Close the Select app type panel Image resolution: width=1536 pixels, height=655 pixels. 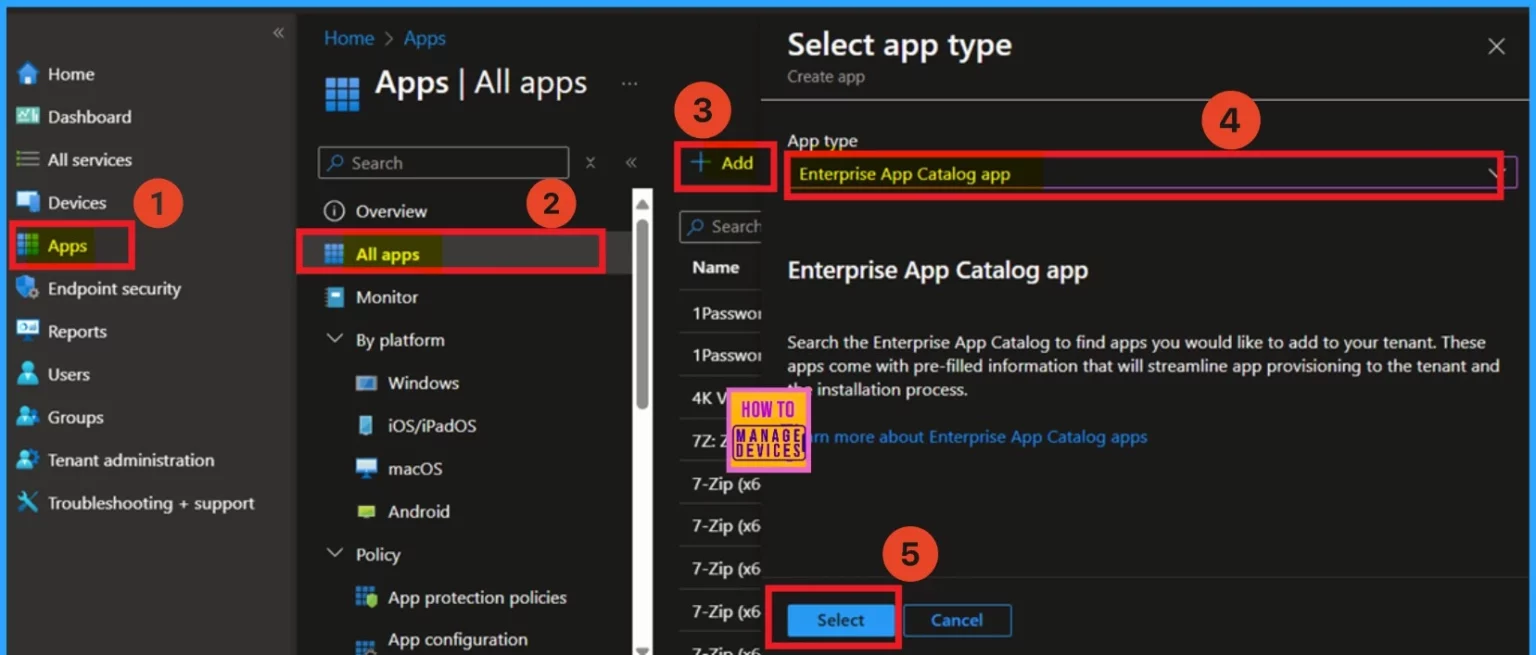[1496, 46]
